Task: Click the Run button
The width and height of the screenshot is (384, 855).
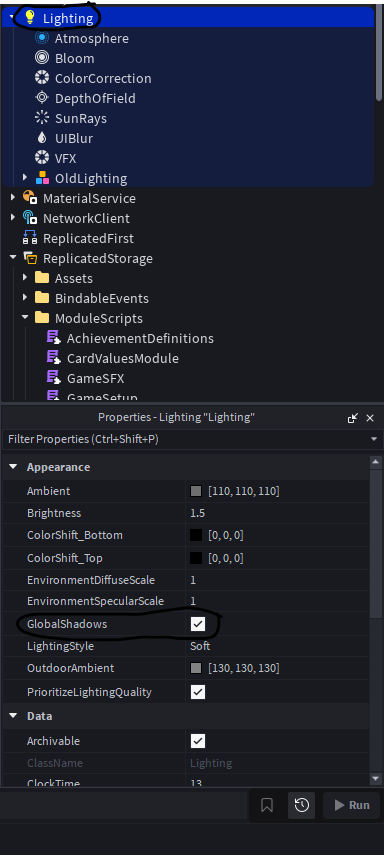Action: pyautogui.click(x=352, y=805)
